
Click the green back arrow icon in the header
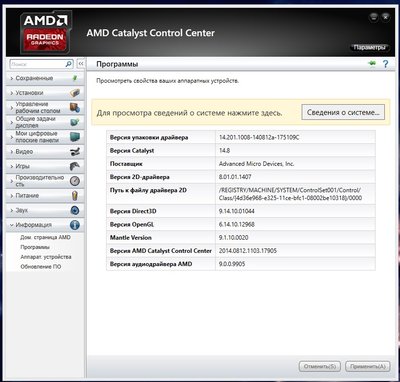372,63
